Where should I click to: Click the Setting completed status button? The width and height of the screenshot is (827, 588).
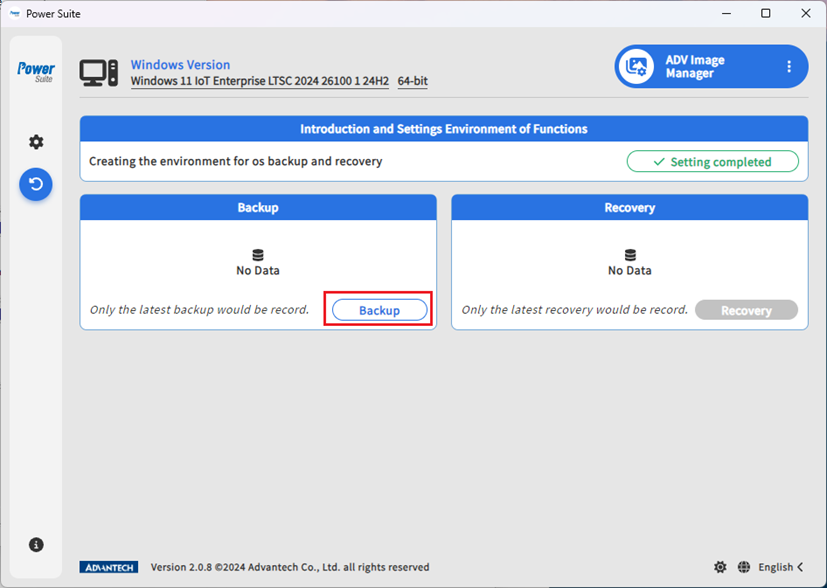(712, 162)
